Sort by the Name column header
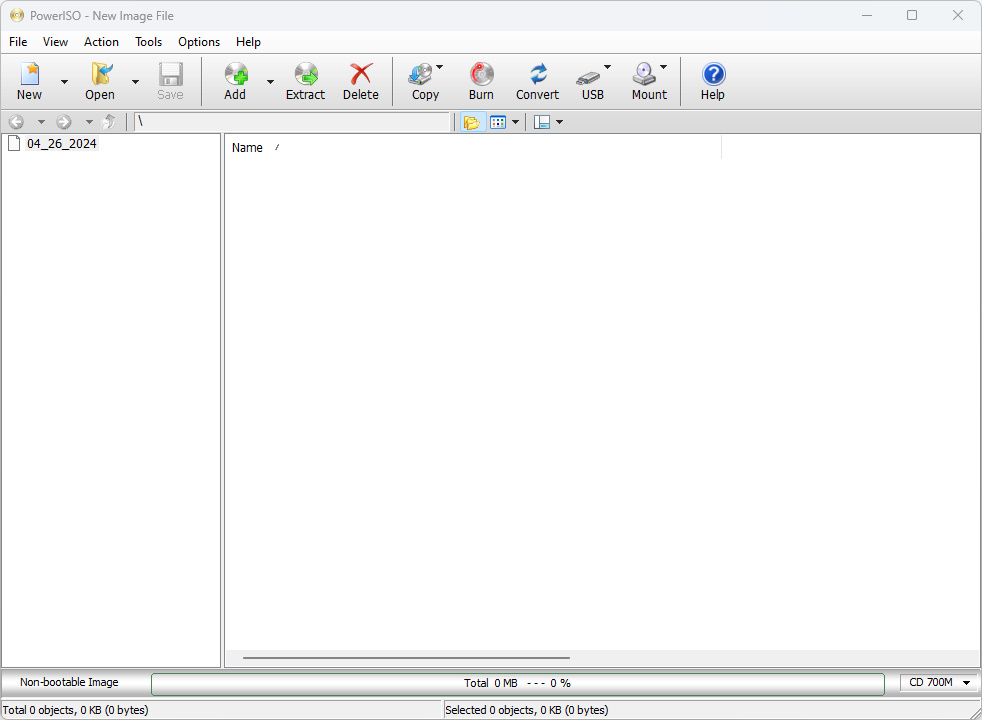Image resolution: width=982 pixels, height=720 pixels. coord(473,148)
